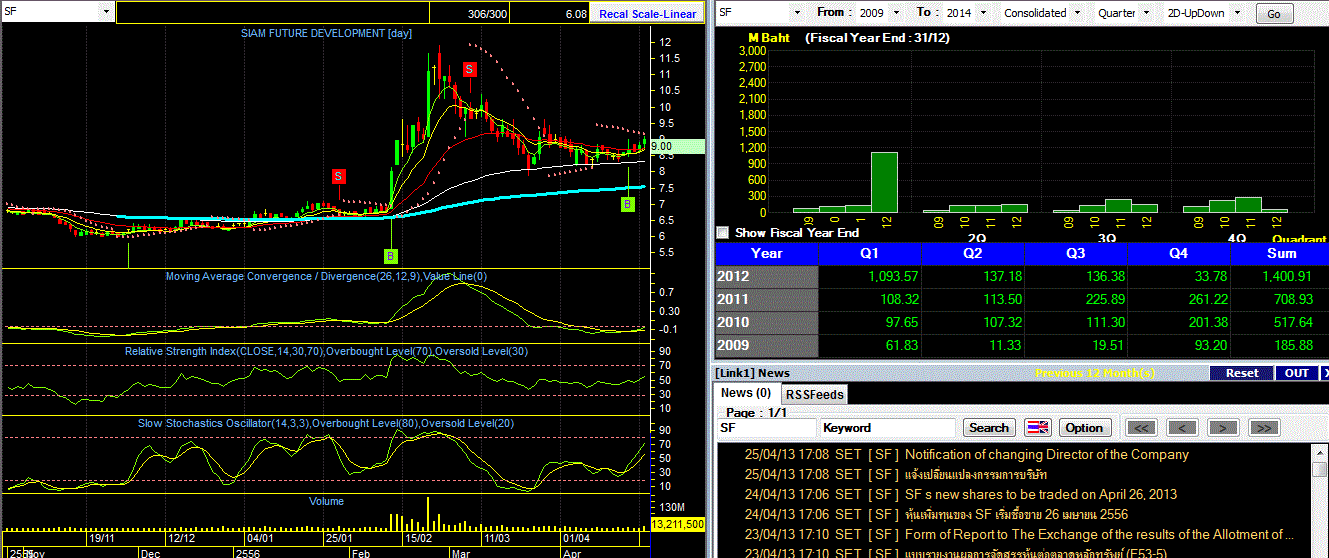Click the SIAM FUTURE DEVELOPMENT [day] chart title
This screenshot has width=1329, height=558.
point(326,33)
